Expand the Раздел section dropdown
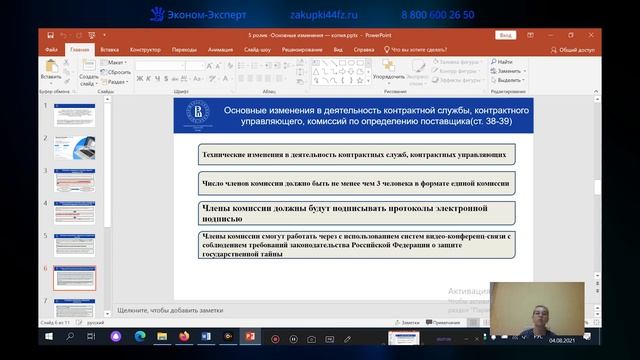The height and width of the screenshot is (360, 640). [x=115, y=82]
